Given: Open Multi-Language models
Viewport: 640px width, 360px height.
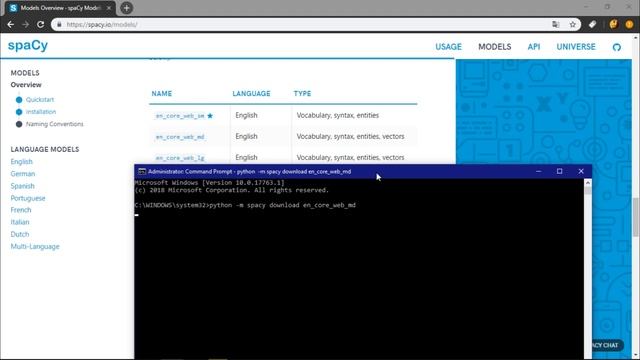Looking at the screenshot, I should (35, 247).
